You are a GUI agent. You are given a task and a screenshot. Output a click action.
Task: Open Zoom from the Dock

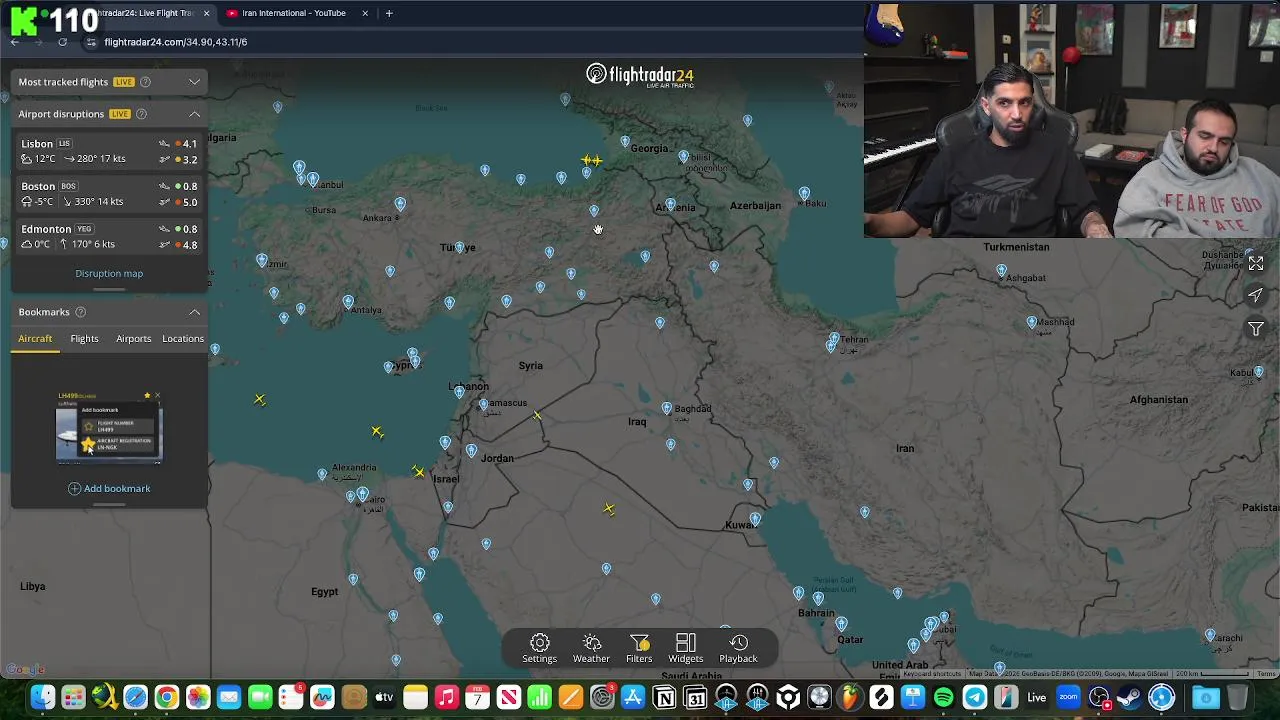point(1068,697)
